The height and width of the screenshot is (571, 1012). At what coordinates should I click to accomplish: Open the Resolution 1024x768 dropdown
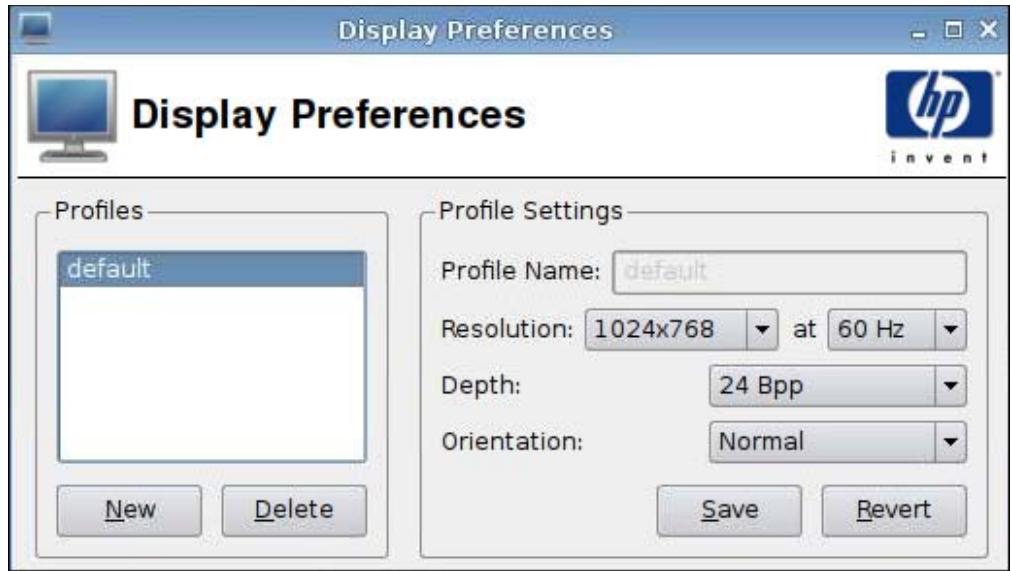coord(682,330)
